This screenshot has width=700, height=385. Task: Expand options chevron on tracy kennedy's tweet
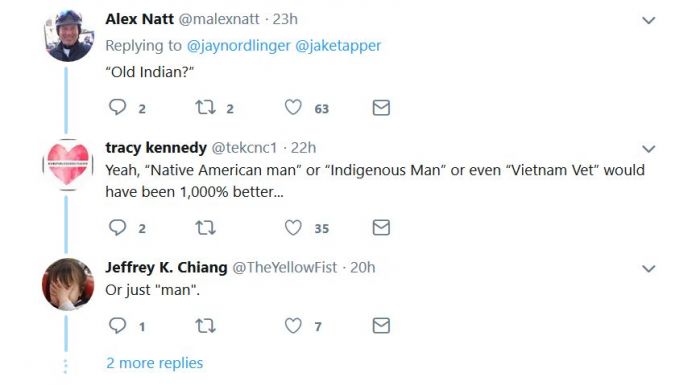(x=648, y=149)
